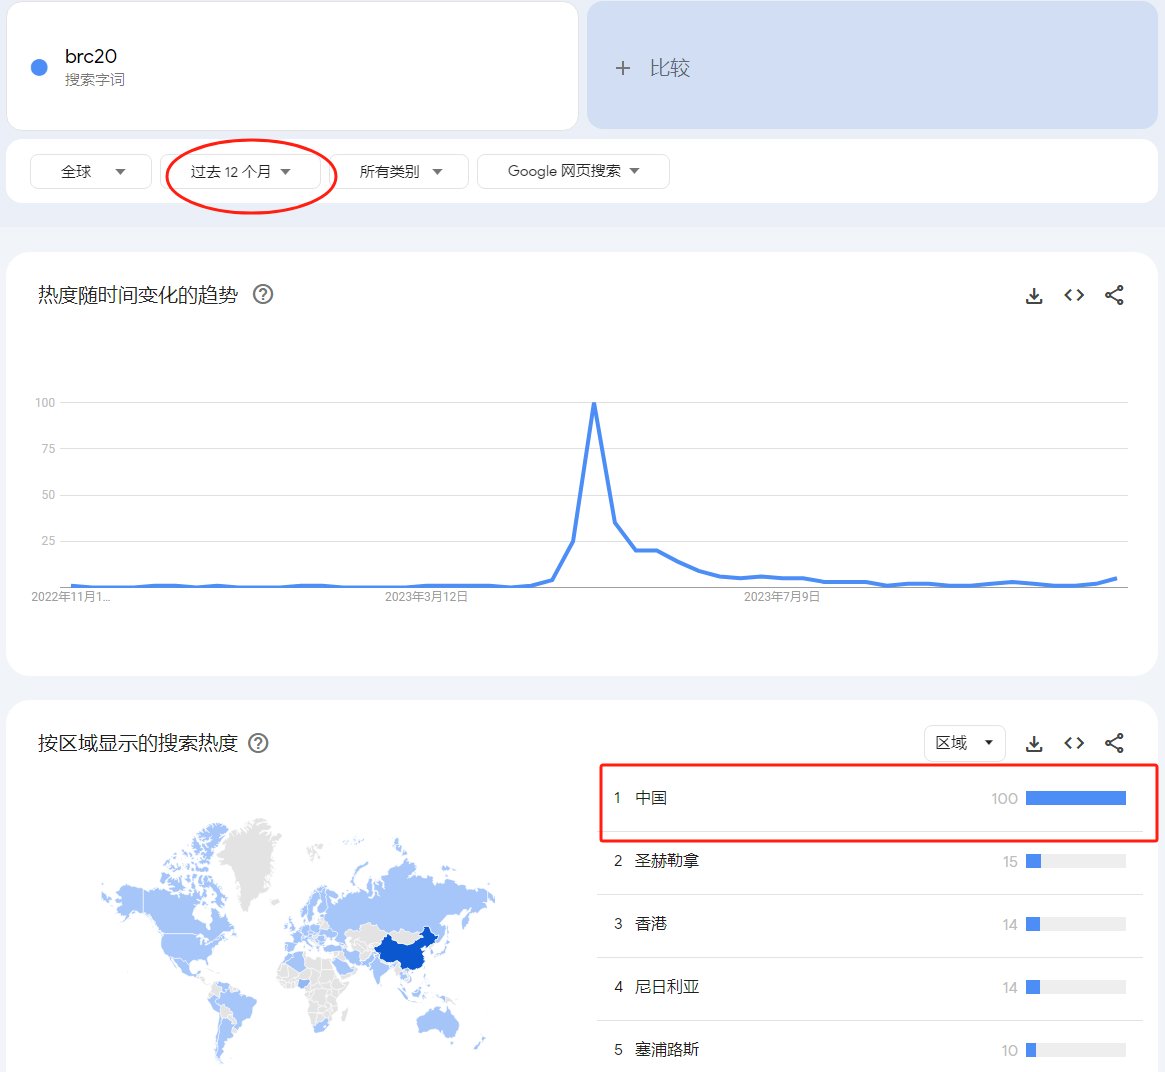Click China highlighted on the world map
Viewport: 1165px width, 1072px height.
pos(406,951)
